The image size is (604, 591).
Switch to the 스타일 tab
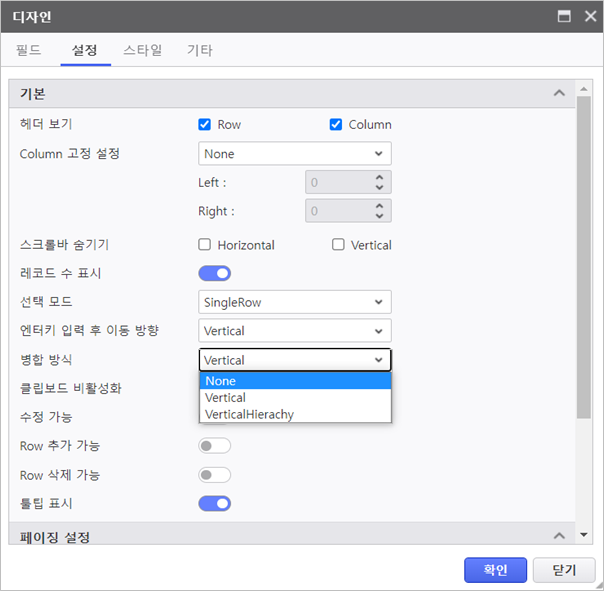click(x=143, y=50)
